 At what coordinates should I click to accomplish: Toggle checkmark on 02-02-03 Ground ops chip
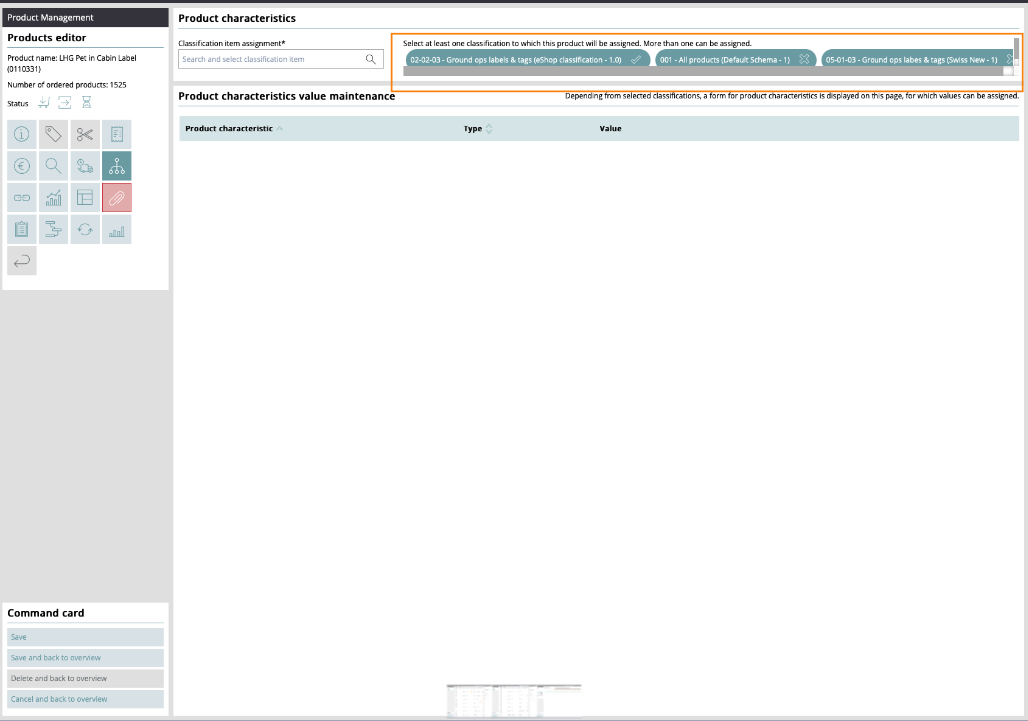coord(636,60)
